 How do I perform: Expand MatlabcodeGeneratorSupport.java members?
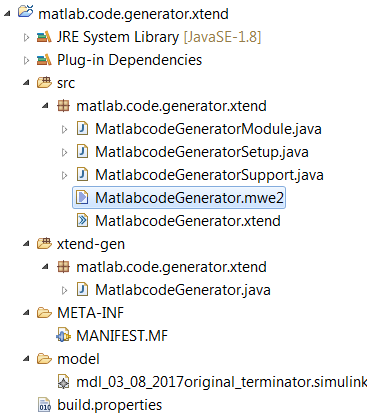click(x=65, y=175)
